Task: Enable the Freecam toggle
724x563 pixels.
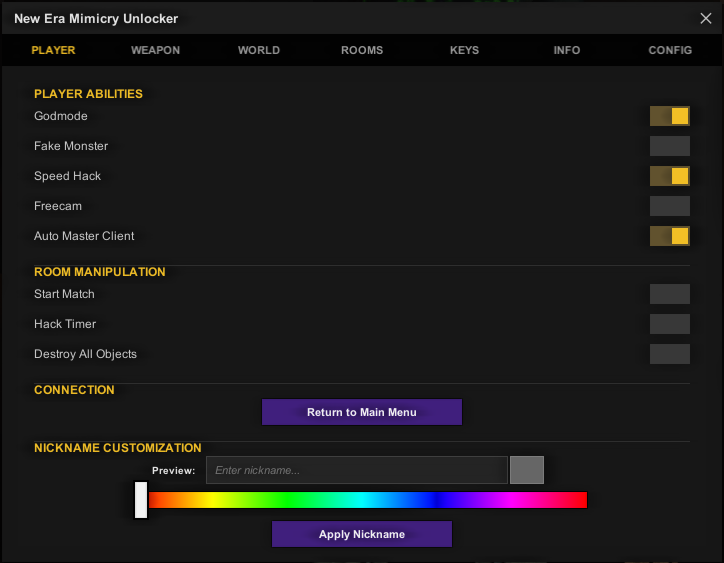Action: (670, 206)
